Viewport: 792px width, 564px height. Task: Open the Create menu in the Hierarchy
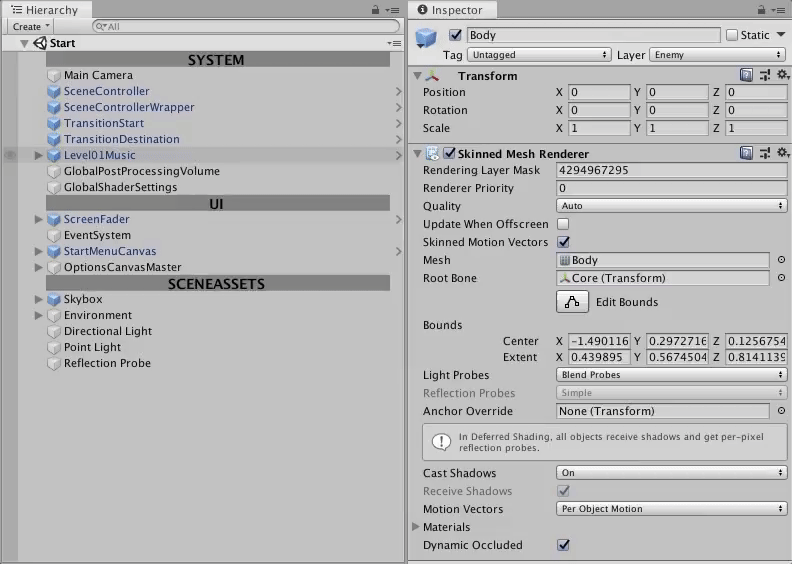click(x=31, y=27)
